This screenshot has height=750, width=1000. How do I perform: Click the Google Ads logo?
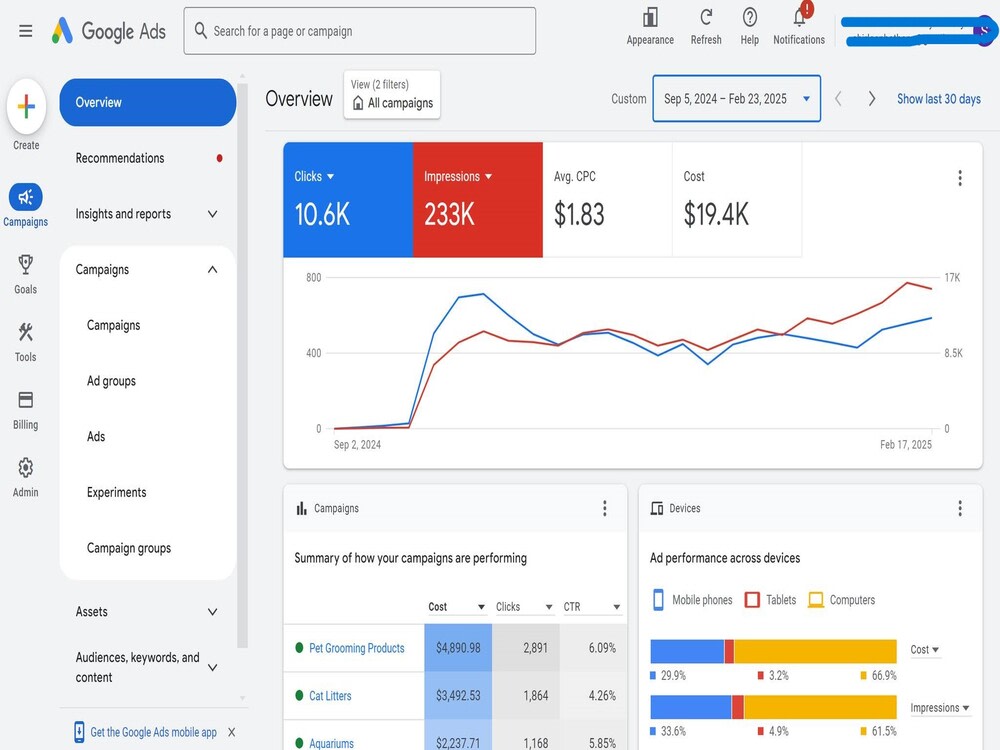(x=108, y=31)
